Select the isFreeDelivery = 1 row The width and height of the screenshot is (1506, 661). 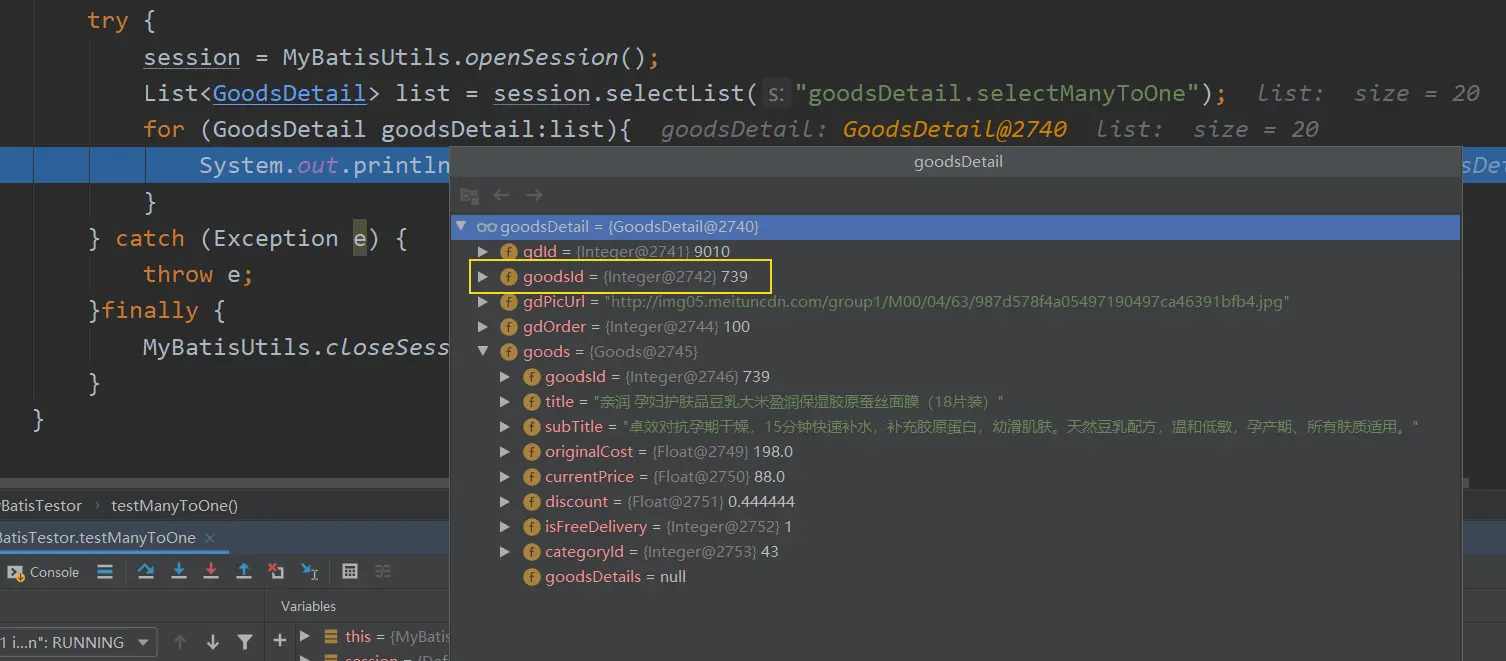click(x=955, y=527)
